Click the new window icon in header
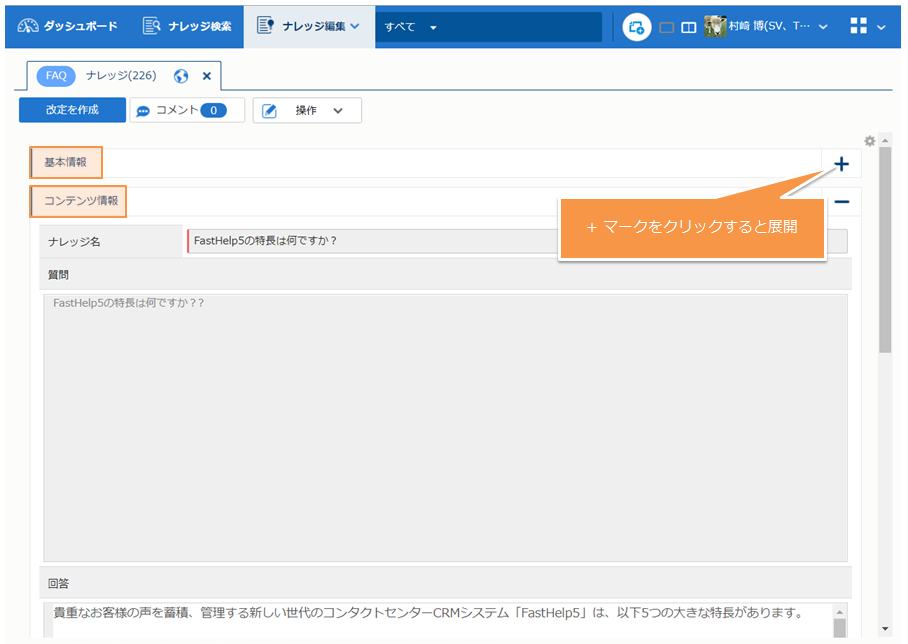The height and width of the screenshot is (644, 908). tap(636, 27)
